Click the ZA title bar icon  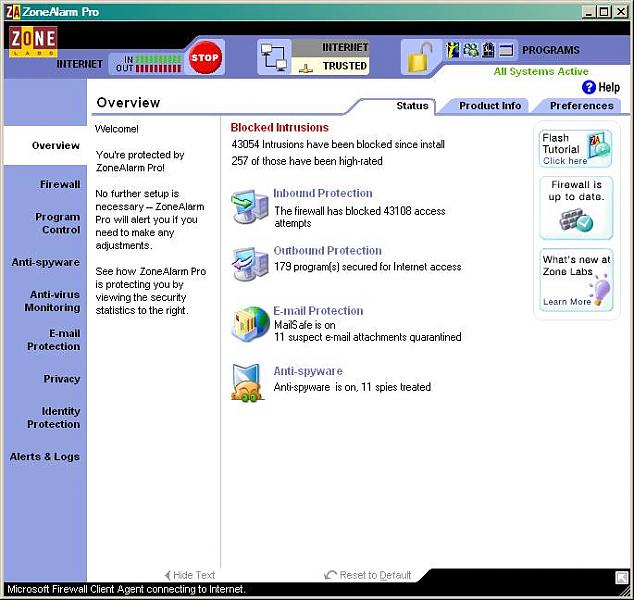(x=13, y=12)
